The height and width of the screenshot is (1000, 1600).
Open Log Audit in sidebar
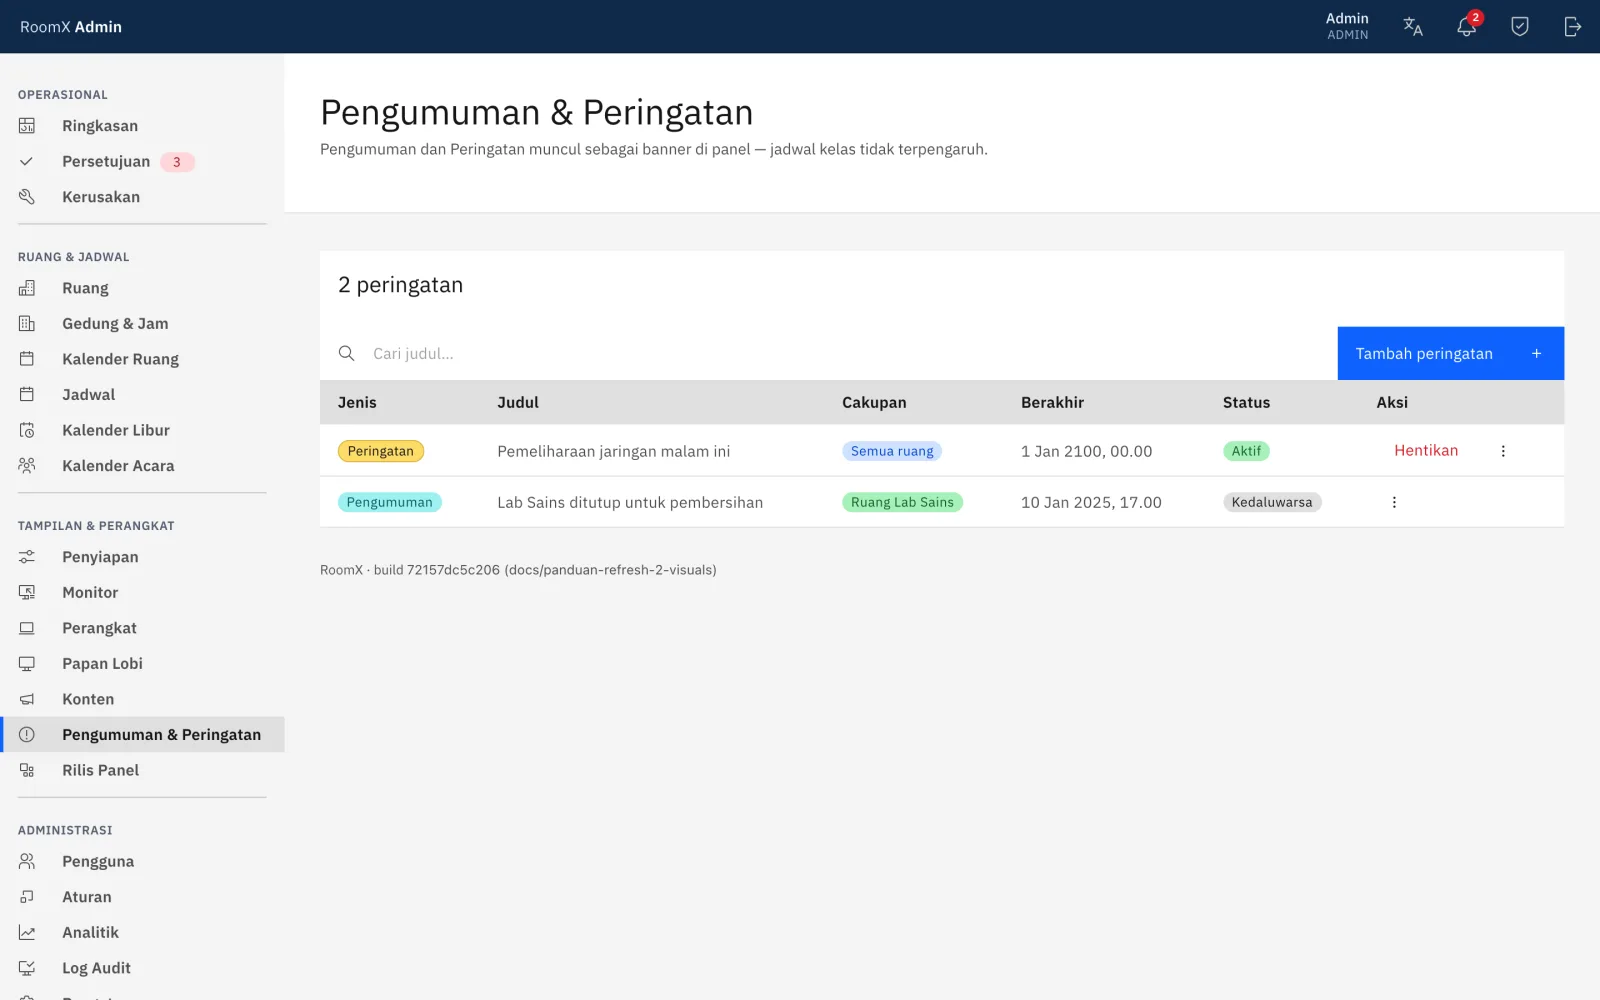tap(142, 968)
